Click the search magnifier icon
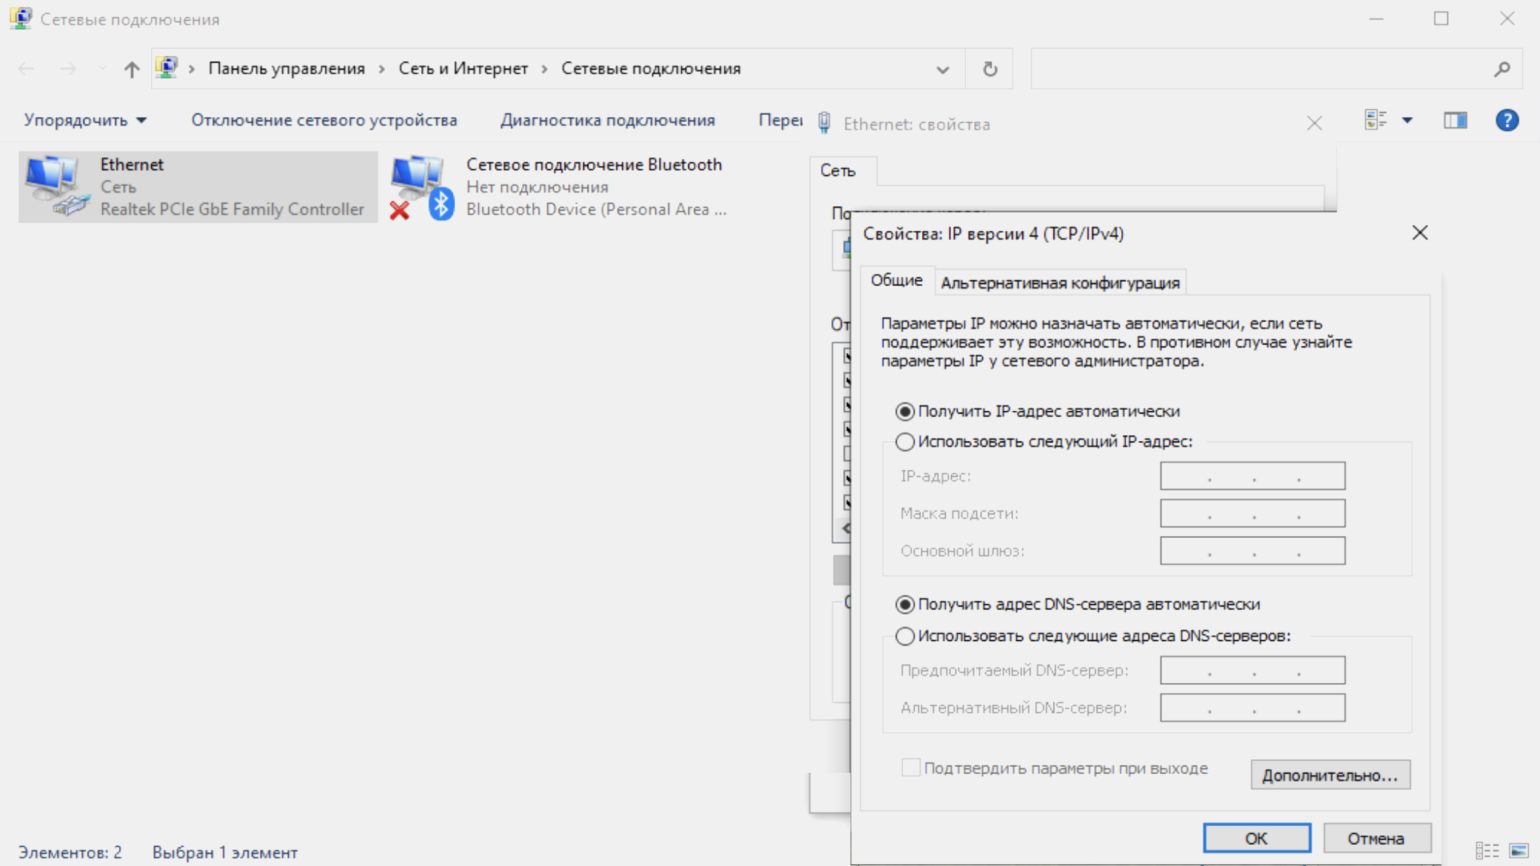Screen dimensions: 1540x866 (1501, 69)
